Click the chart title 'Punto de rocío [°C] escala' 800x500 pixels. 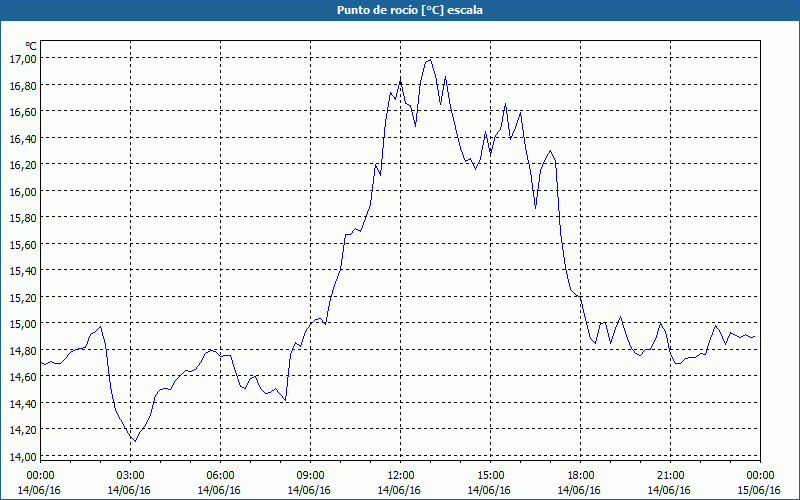(410, 10)
